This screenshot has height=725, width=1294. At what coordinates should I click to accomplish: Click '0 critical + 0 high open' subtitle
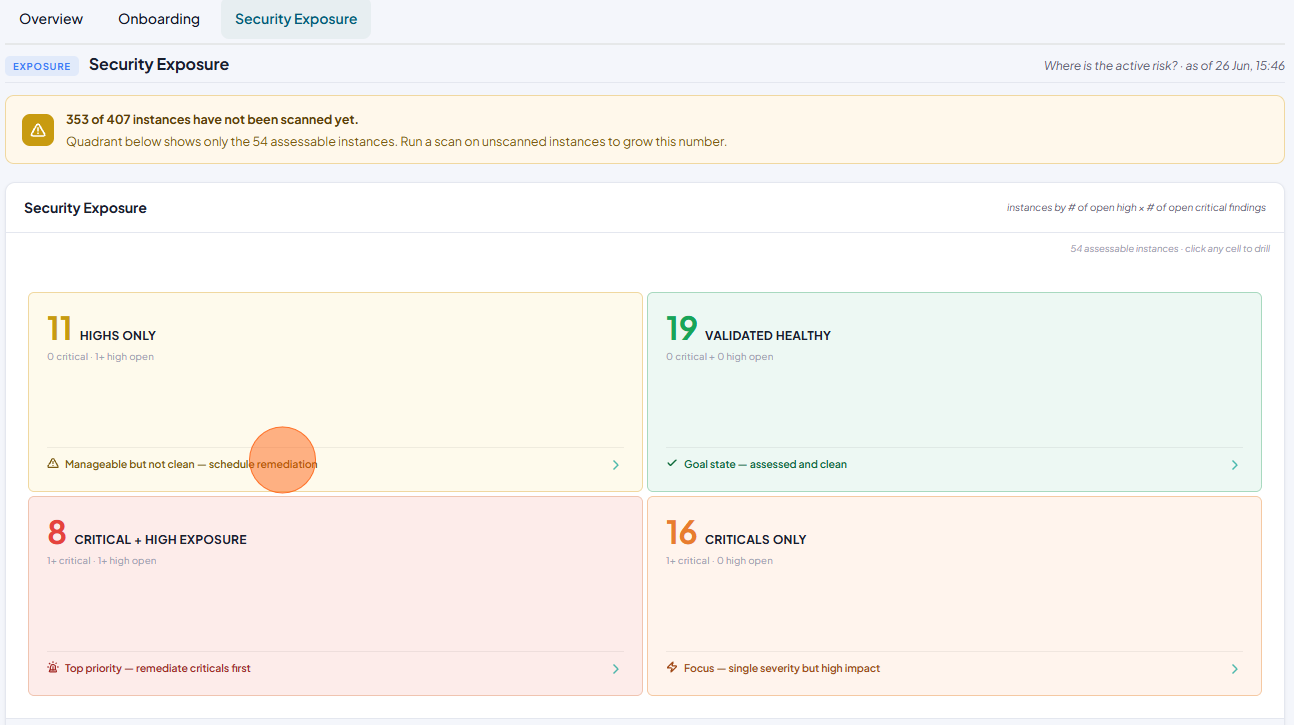pos(720,357)
